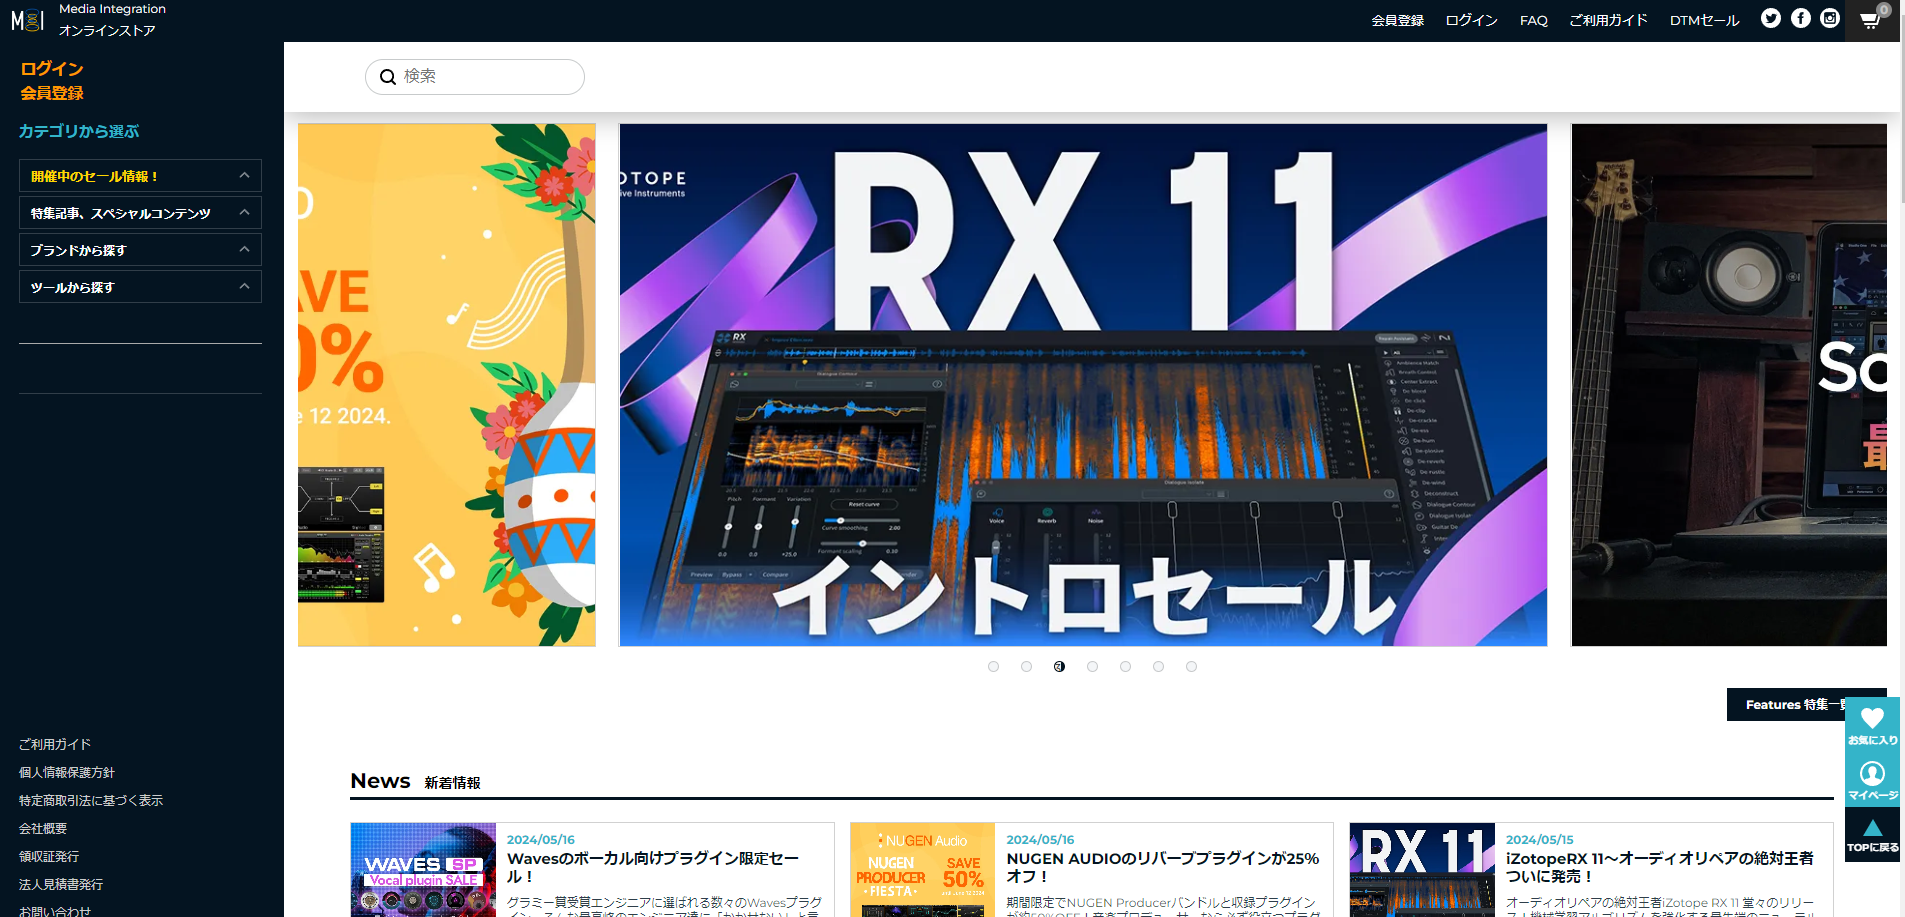
Task: Open 会員登録 in top navigation
Action: pos(1397,20)
